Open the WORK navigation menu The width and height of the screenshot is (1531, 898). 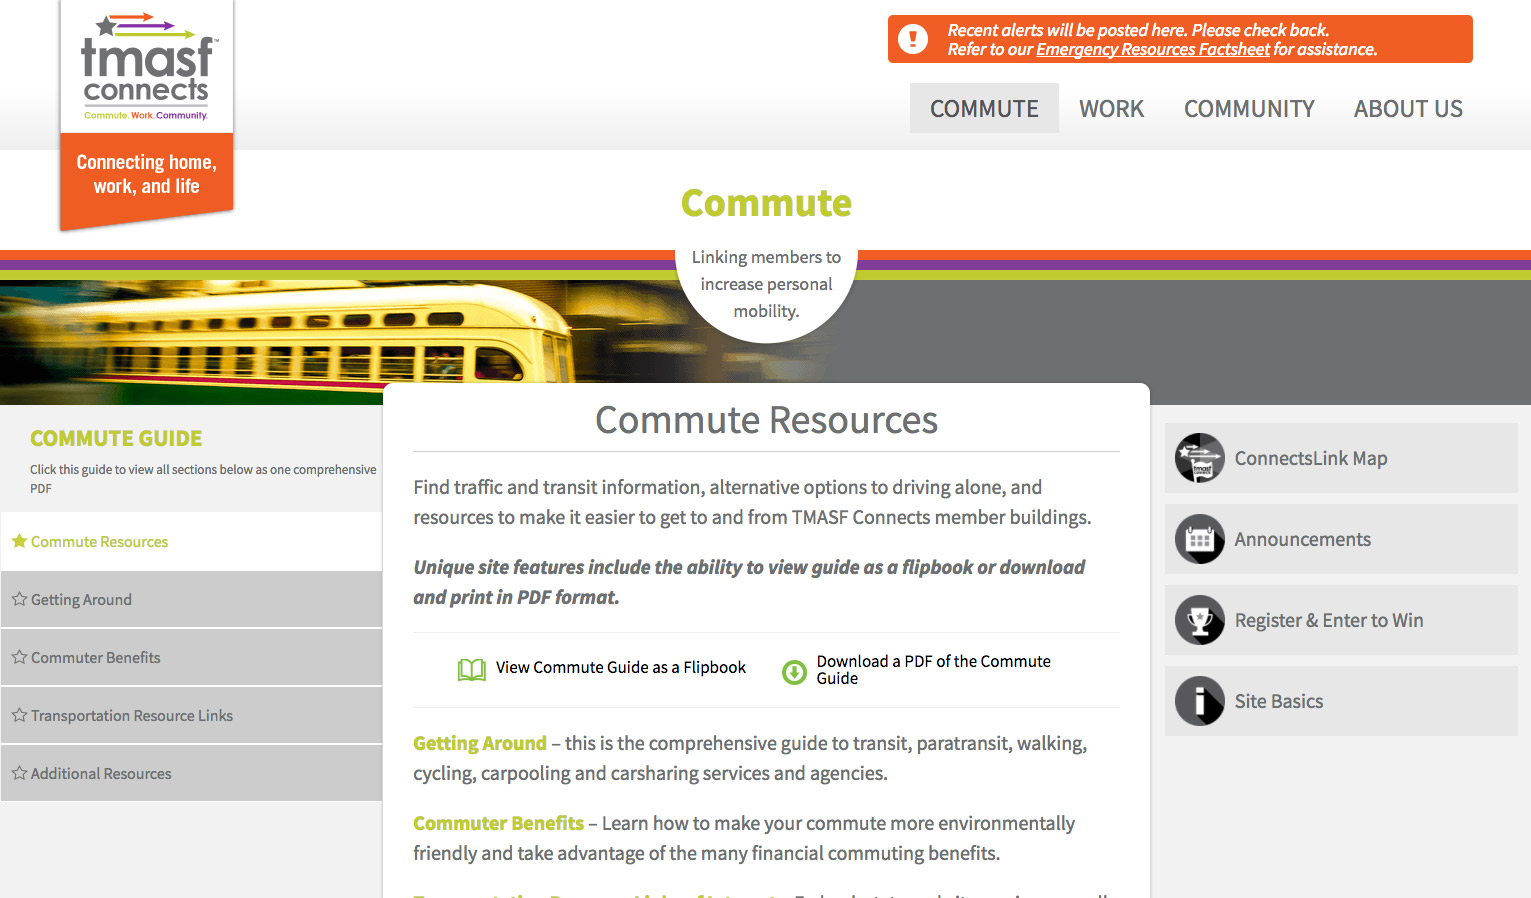(1111, 109)
